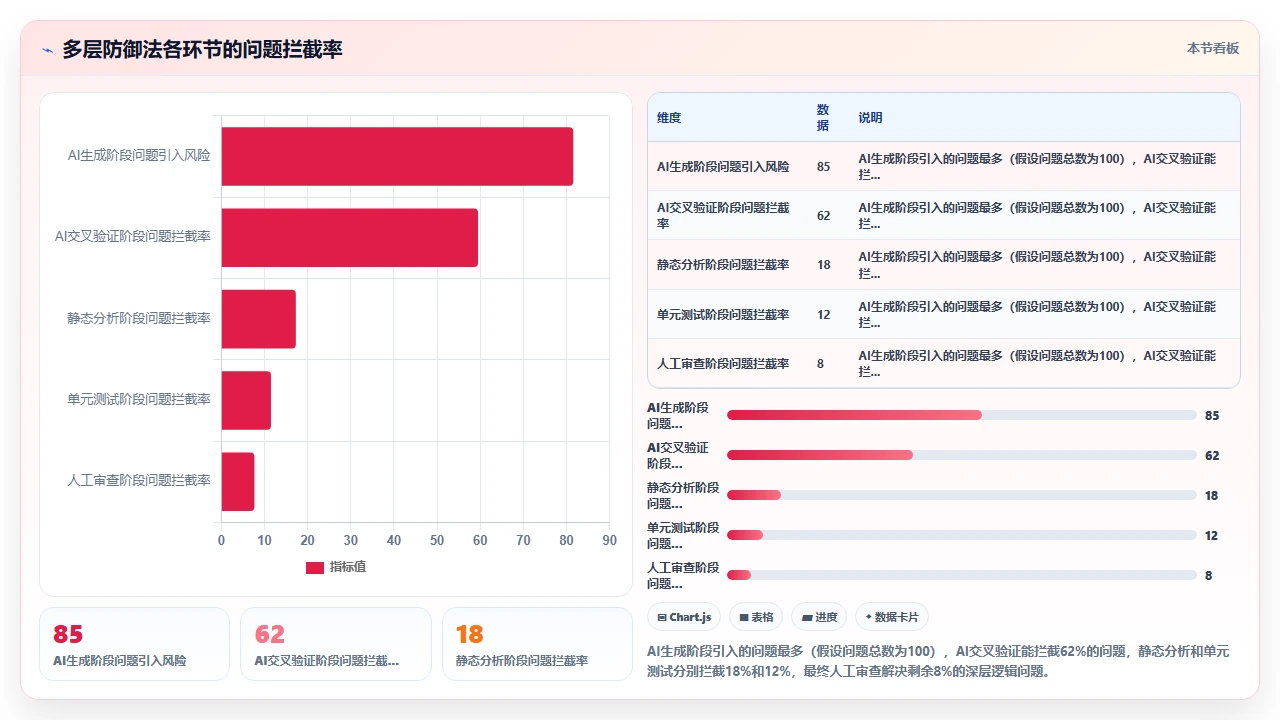Click the 人工审查阶段问题拦截率 chart bar
The image size is (1280, 720).
(238, 481)
